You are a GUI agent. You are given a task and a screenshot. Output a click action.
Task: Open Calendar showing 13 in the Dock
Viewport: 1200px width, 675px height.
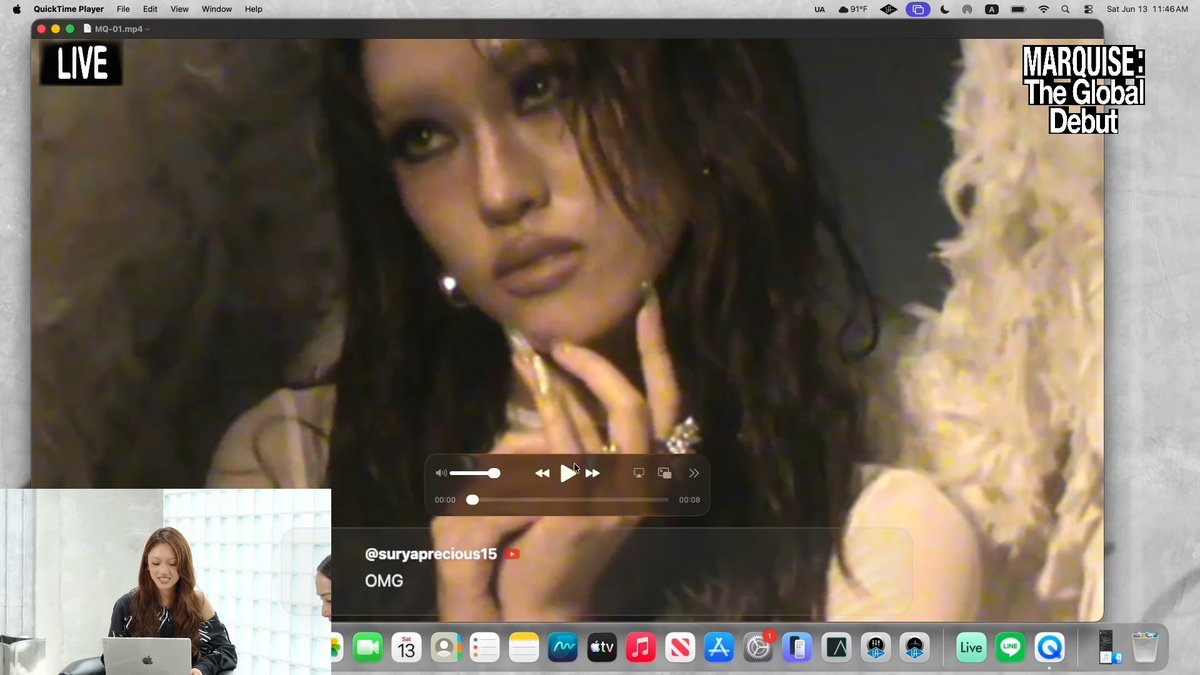pos(406,647)
